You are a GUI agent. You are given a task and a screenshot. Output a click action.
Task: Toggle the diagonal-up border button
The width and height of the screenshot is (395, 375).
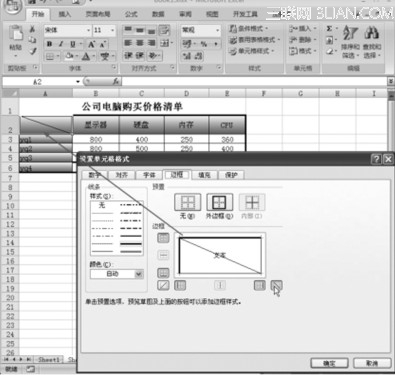163,285
